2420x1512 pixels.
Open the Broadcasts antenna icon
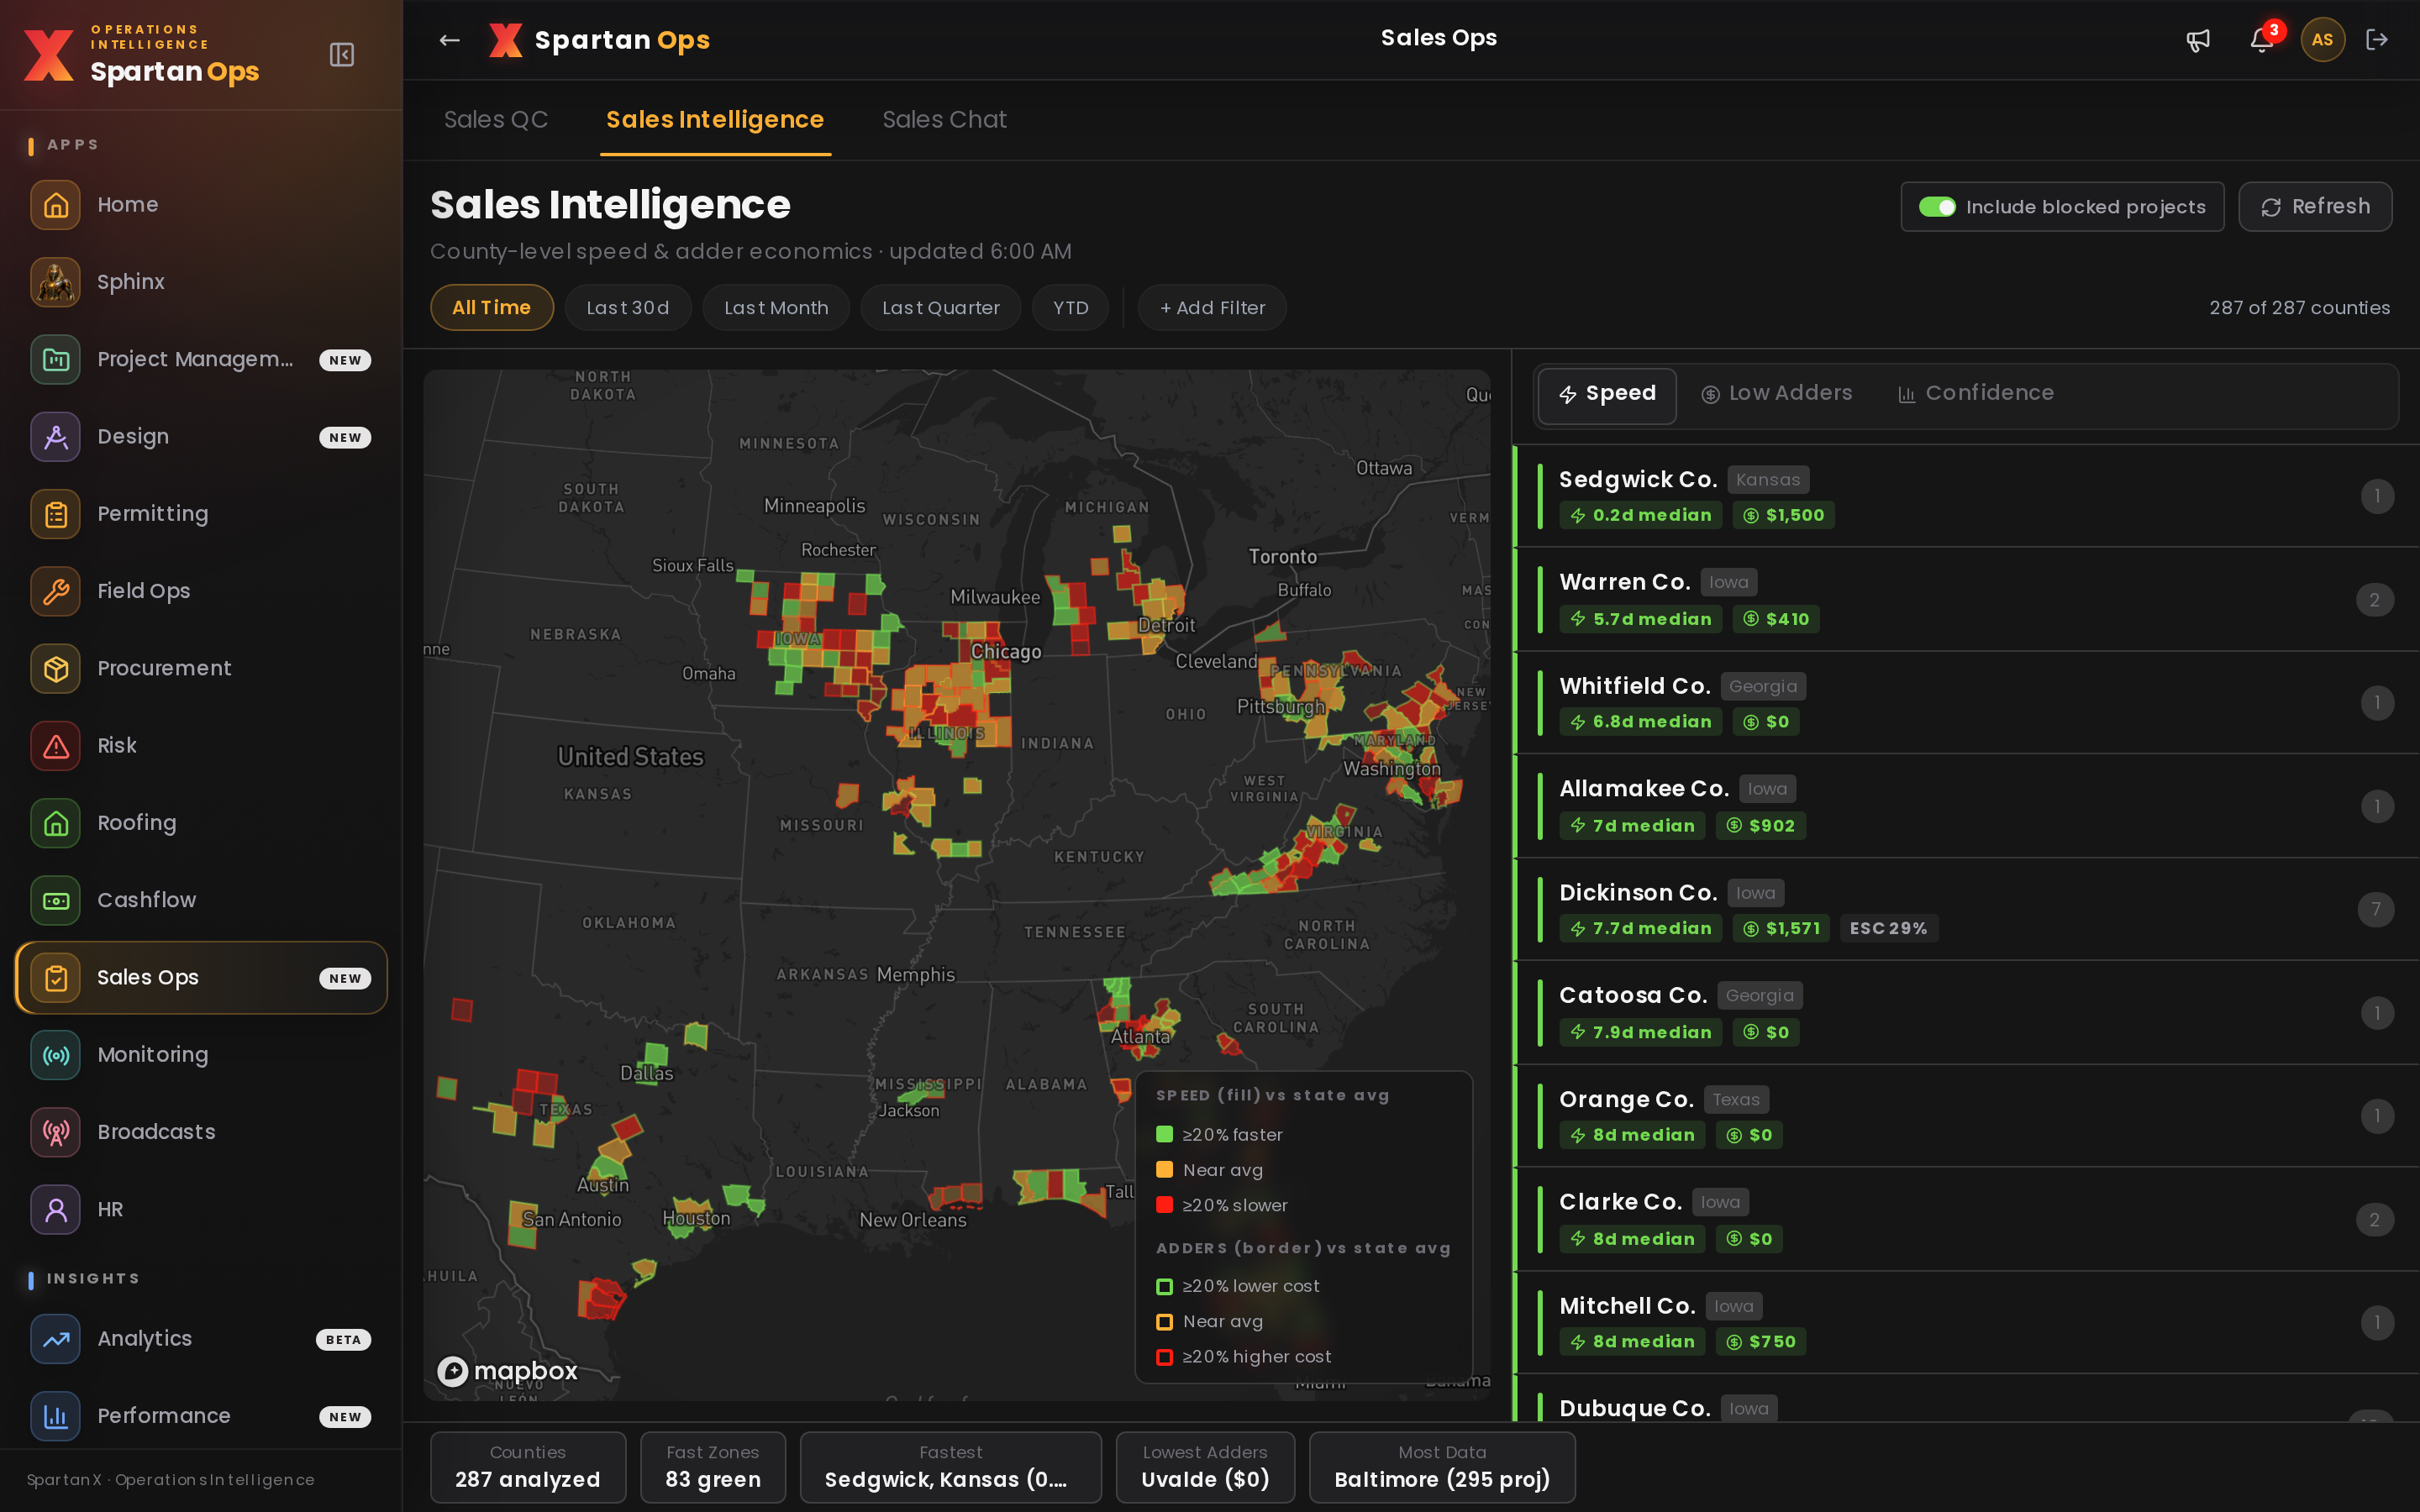(x=55, y=1132)
